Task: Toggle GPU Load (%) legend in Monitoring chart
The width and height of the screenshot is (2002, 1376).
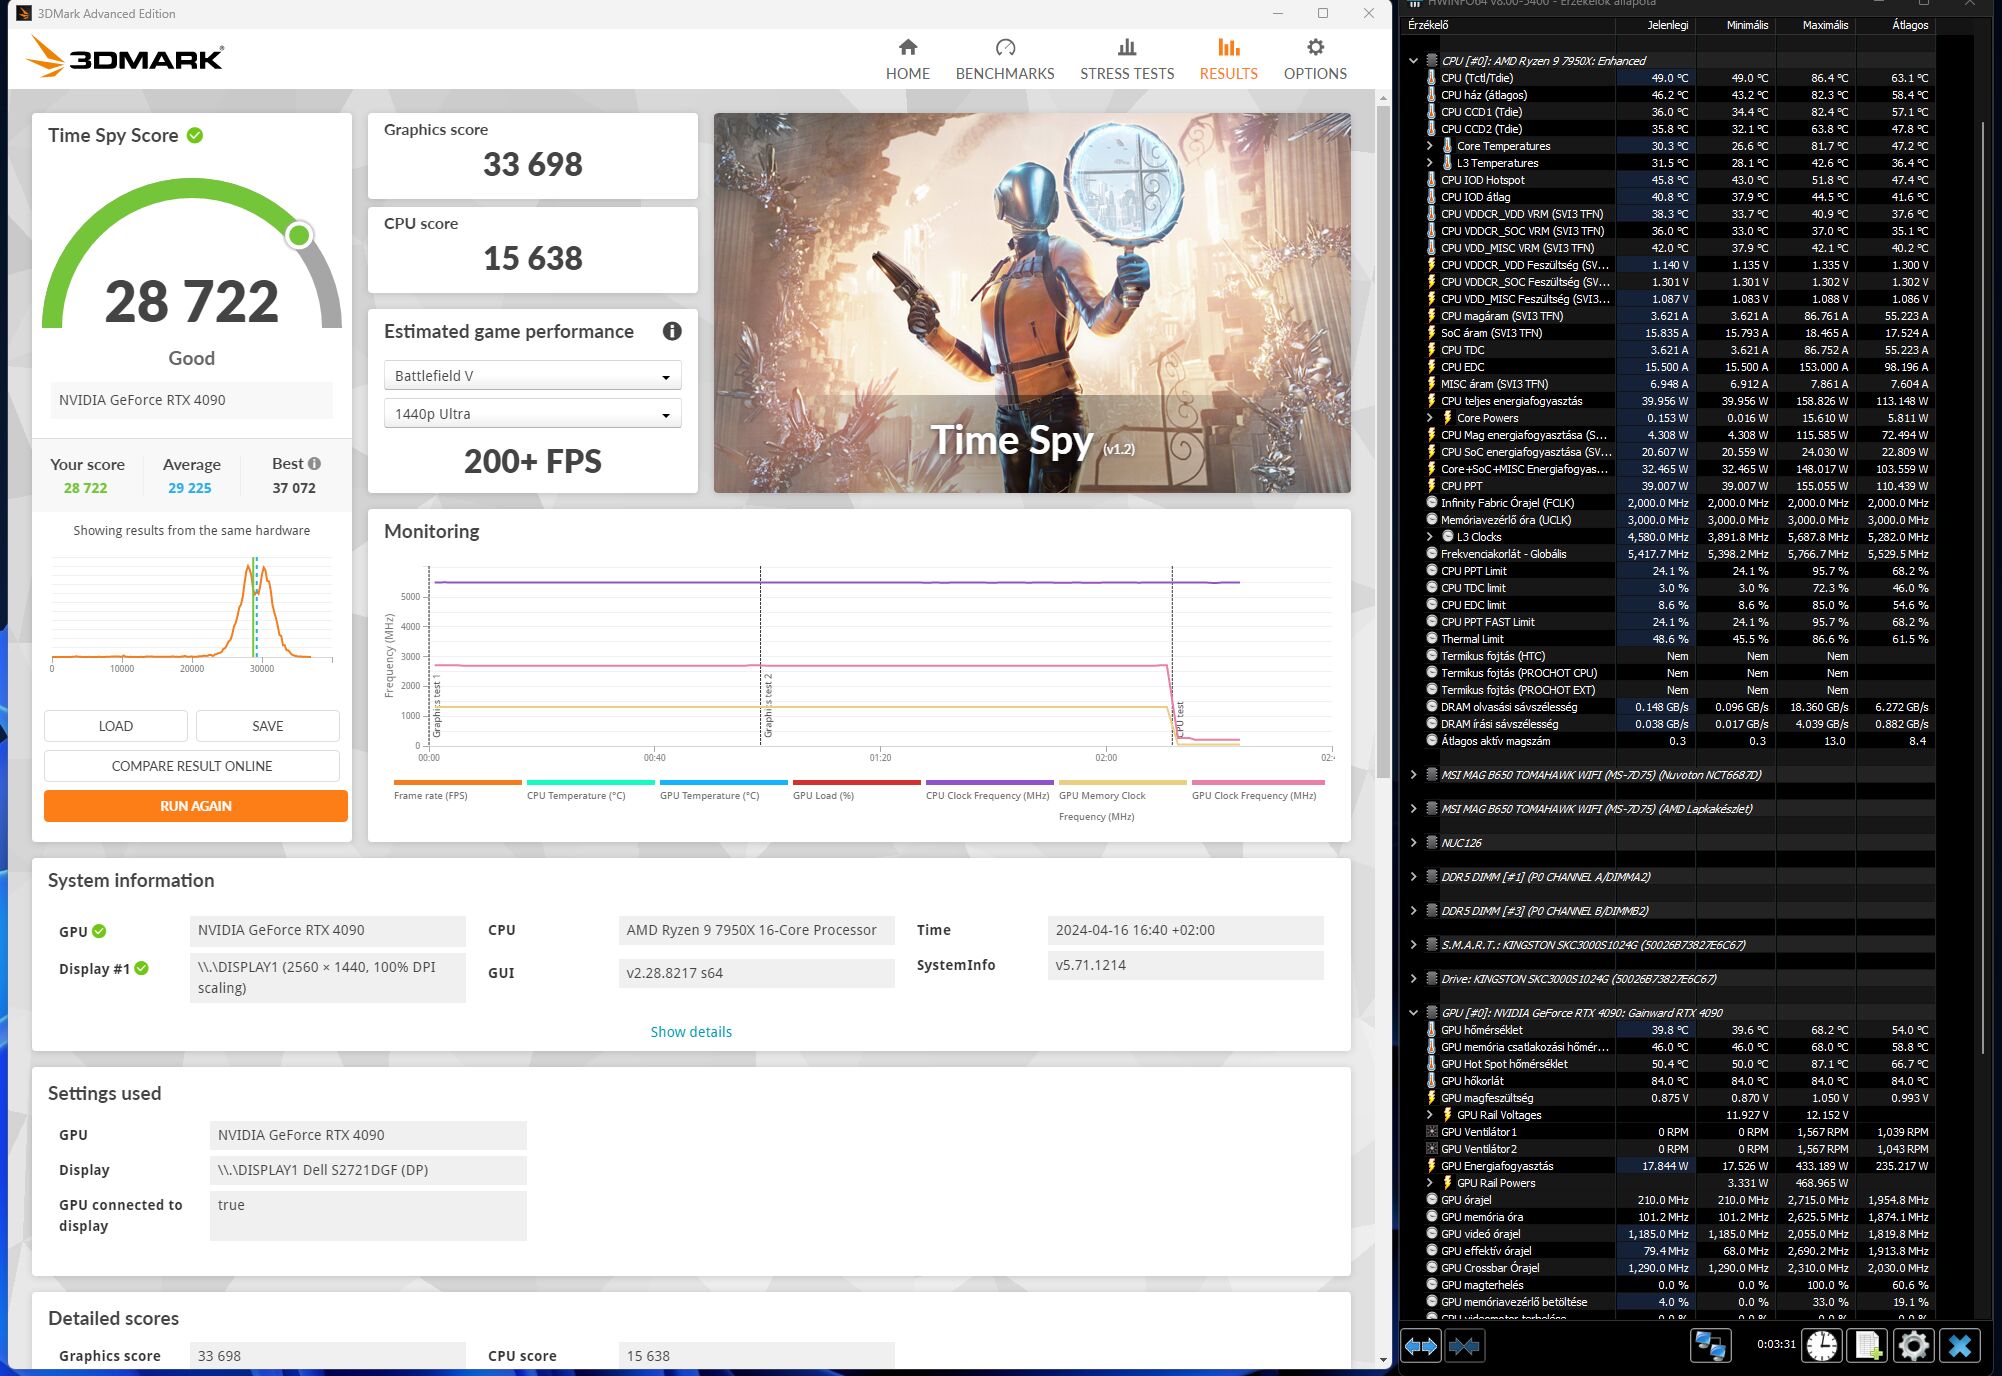Action: tap(856, 789)
